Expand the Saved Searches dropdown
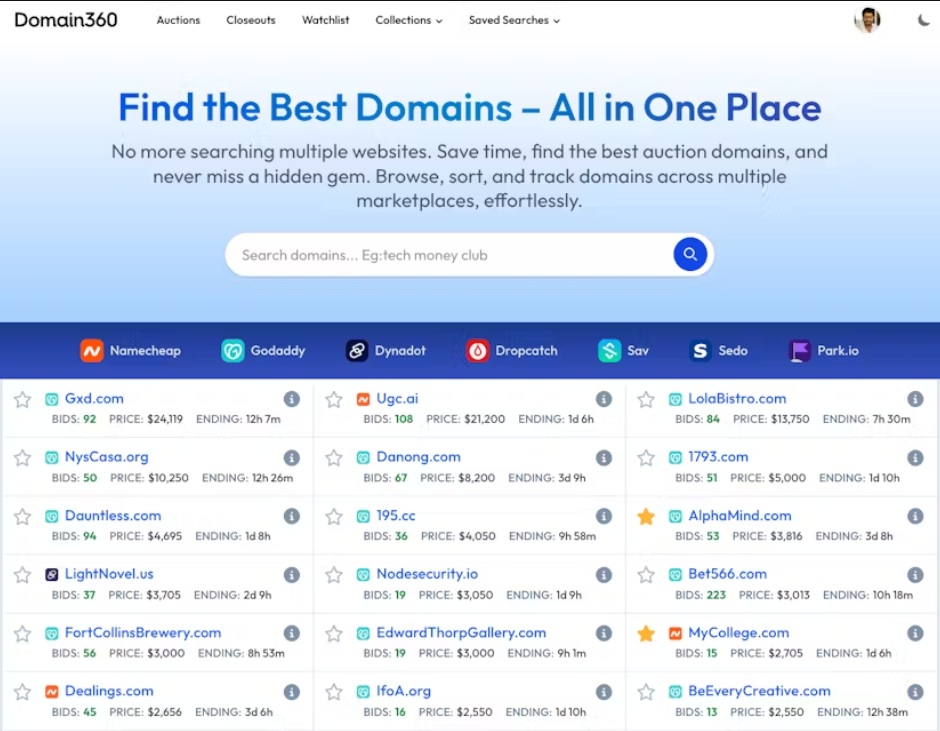Viewport: 940px width, 731px height. point(514,20)
